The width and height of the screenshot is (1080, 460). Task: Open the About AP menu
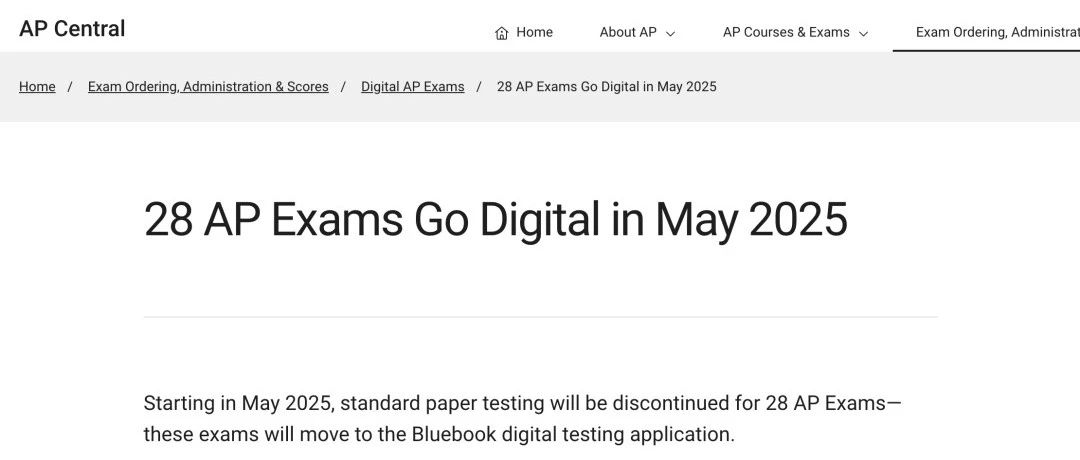coord(637,32)
